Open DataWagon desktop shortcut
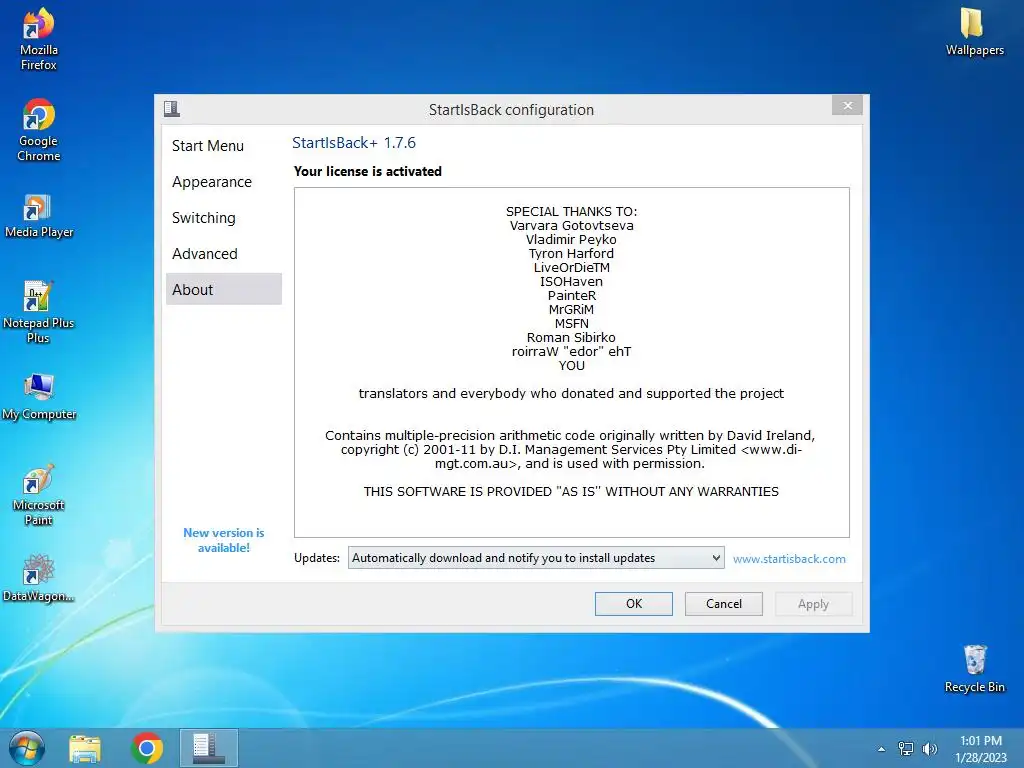 [39, 578]
